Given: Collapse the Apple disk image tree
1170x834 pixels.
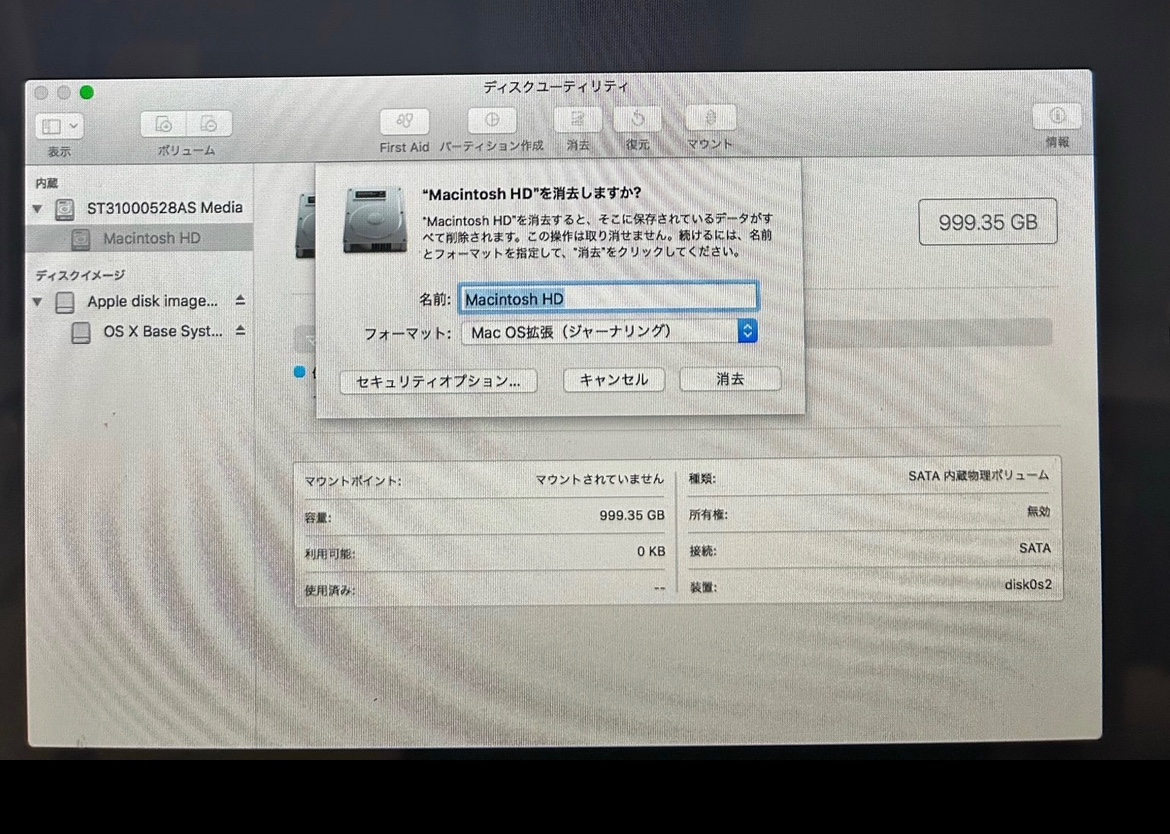Looking at the screenshot, I should pos(37,302).
